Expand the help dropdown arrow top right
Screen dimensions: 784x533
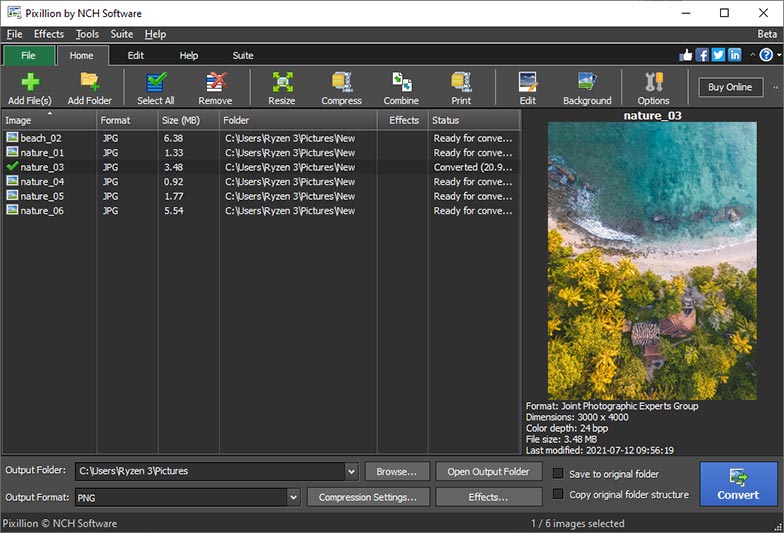(x=777, y=56)
